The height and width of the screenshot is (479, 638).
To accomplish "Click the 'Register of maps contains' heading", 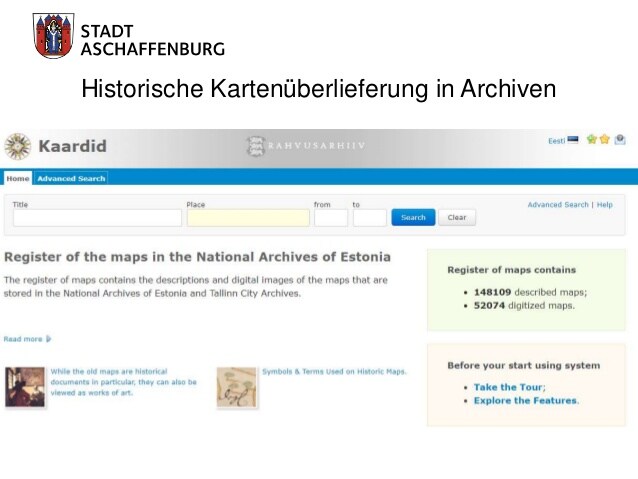I will pyautogui.click(x=512, y=270).
